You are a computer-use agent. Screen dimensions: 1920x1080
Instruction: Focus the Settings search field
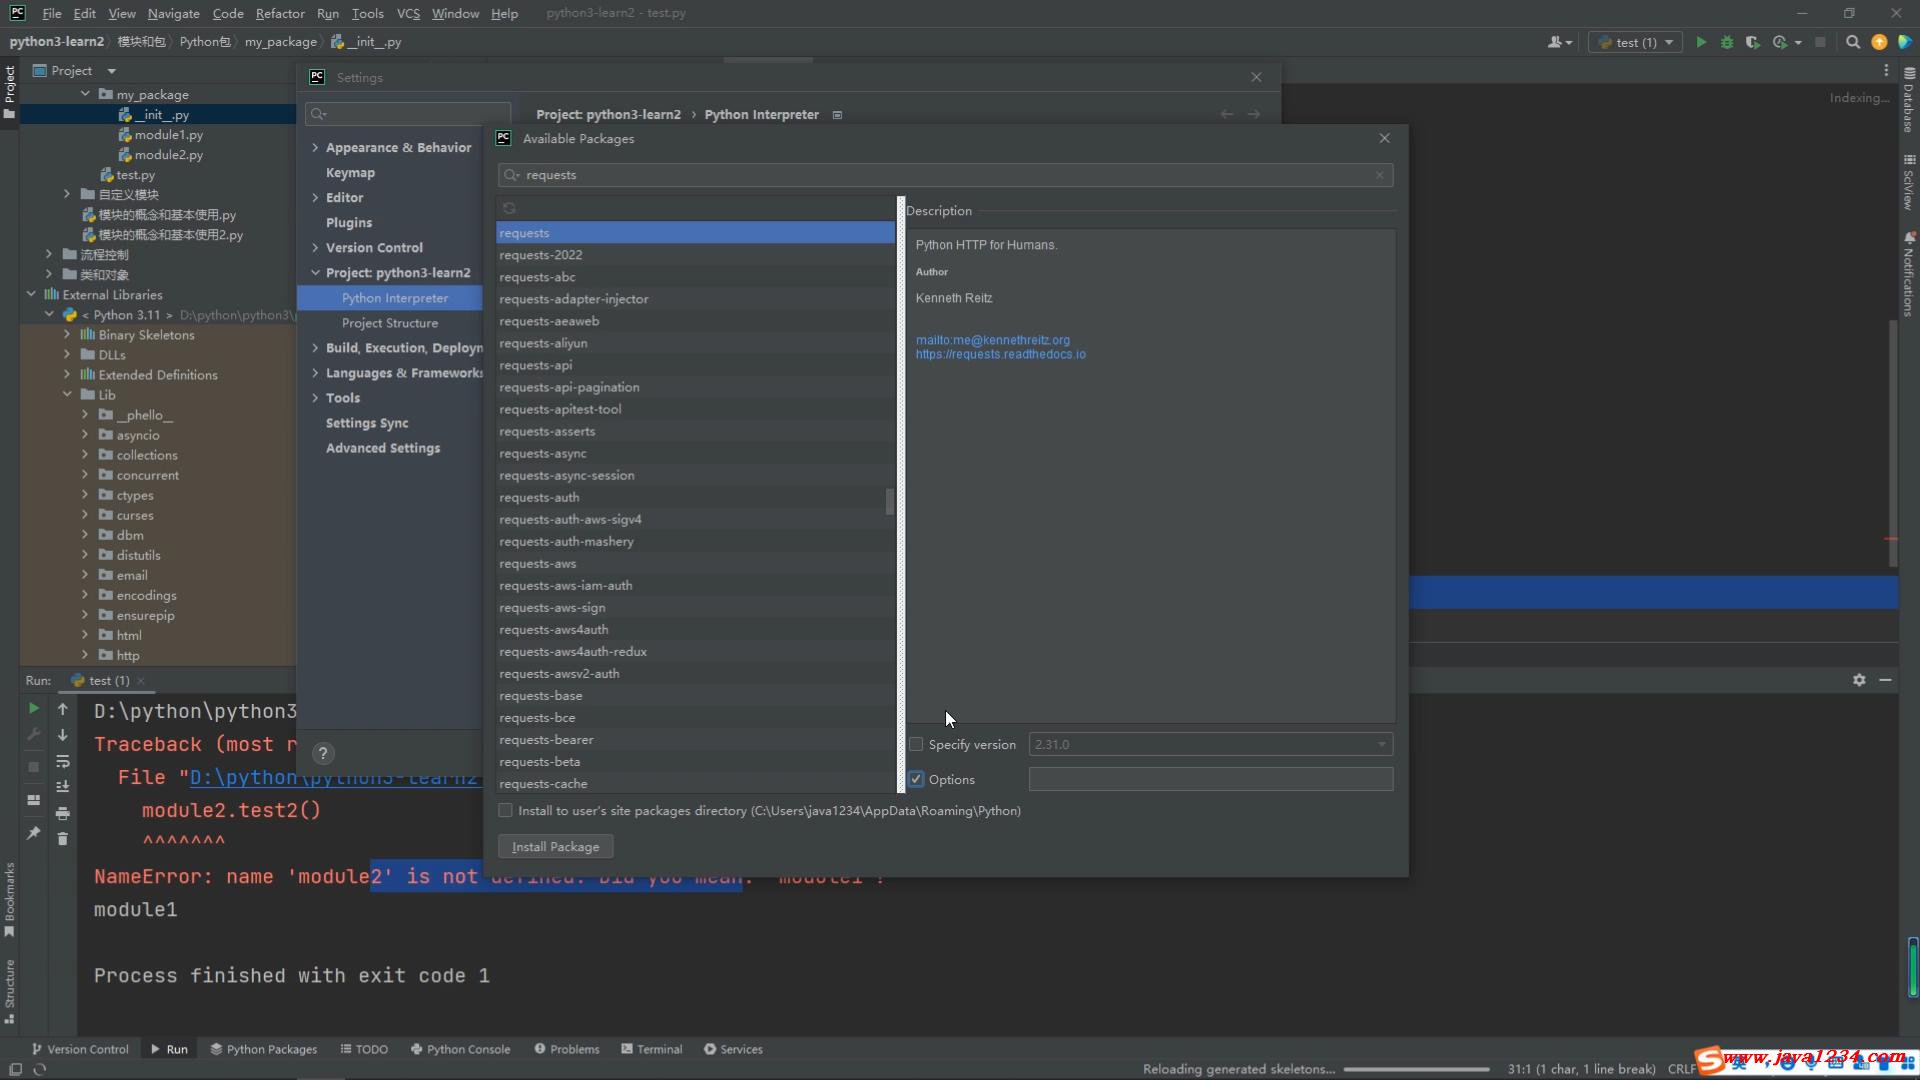click(408, 114)
